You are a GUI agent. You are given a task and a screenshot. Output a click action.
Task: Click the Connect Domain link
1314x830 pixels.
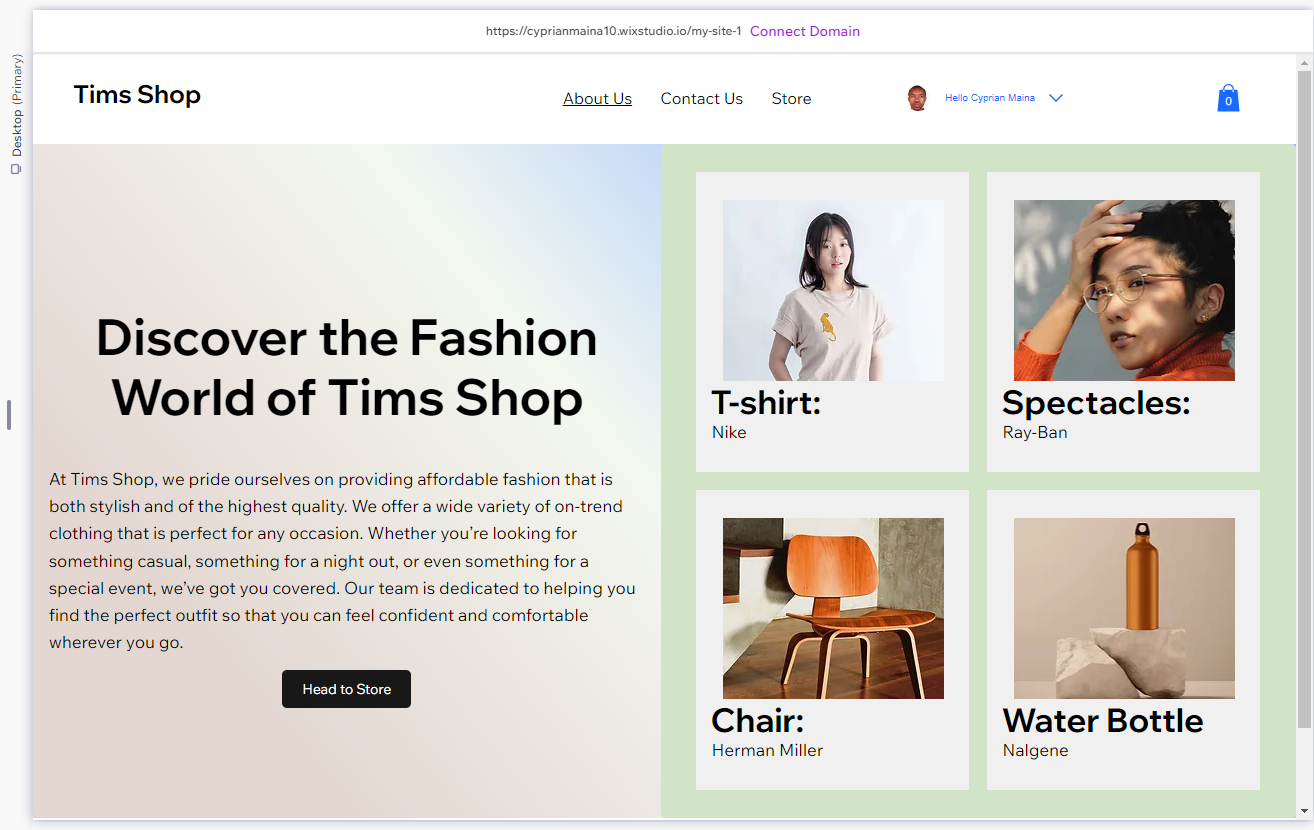click(x=805, y=31)
